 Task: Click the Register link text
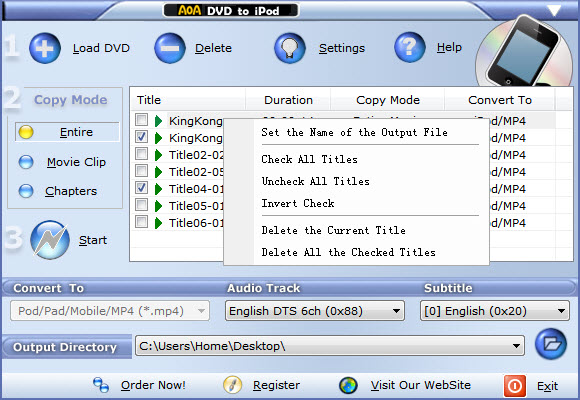click(x=276, y=386)
